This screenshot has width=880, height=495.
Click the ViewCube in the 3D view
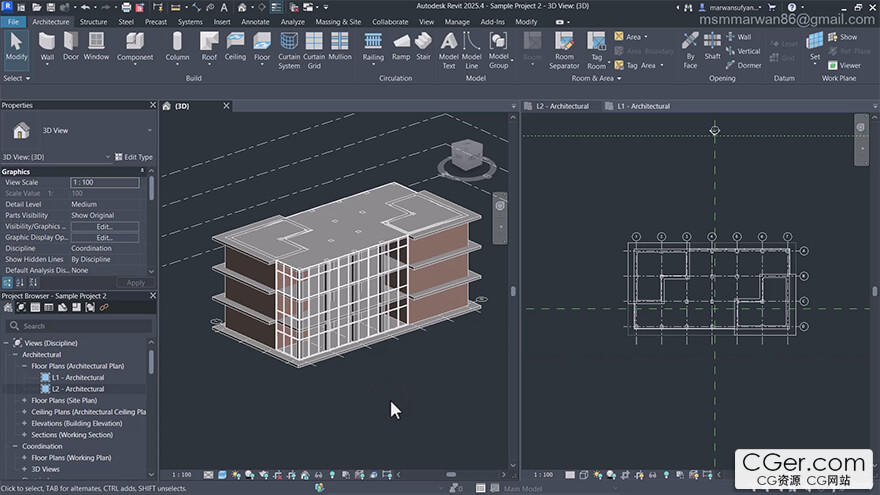pos(467,153)
